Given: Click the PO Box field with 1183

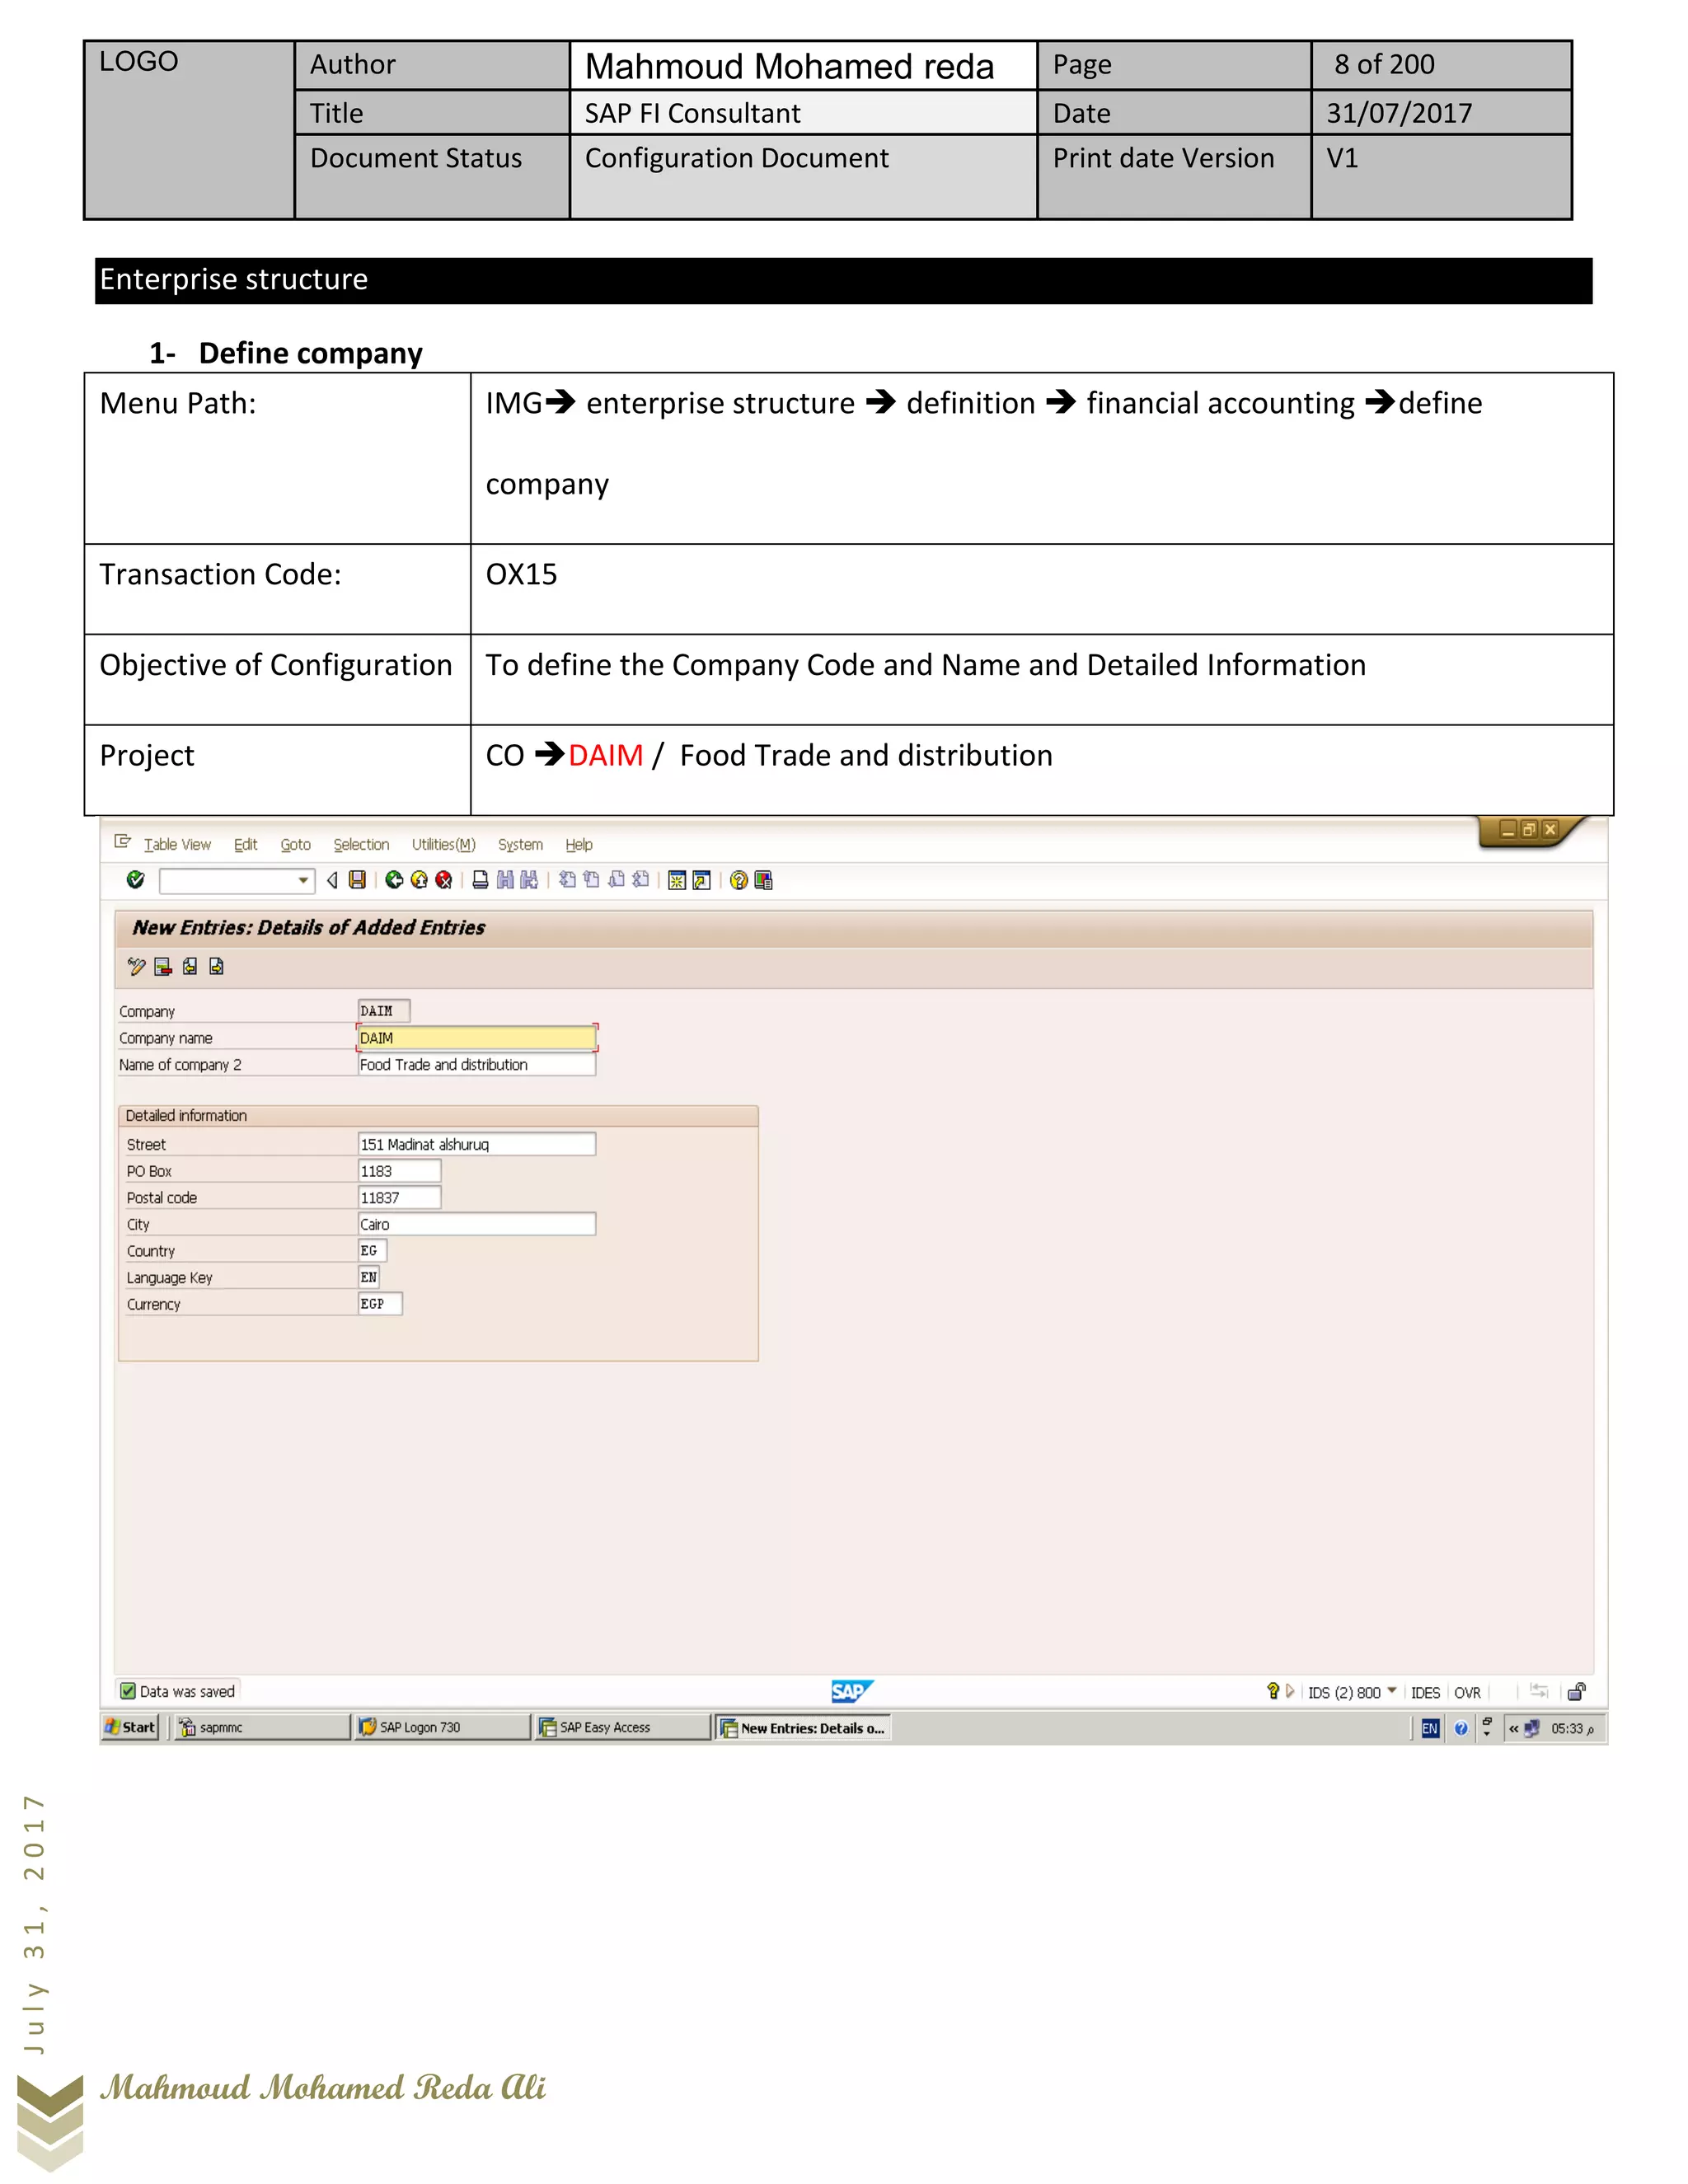Looking at the screenshot, I should pos(399,1171).
